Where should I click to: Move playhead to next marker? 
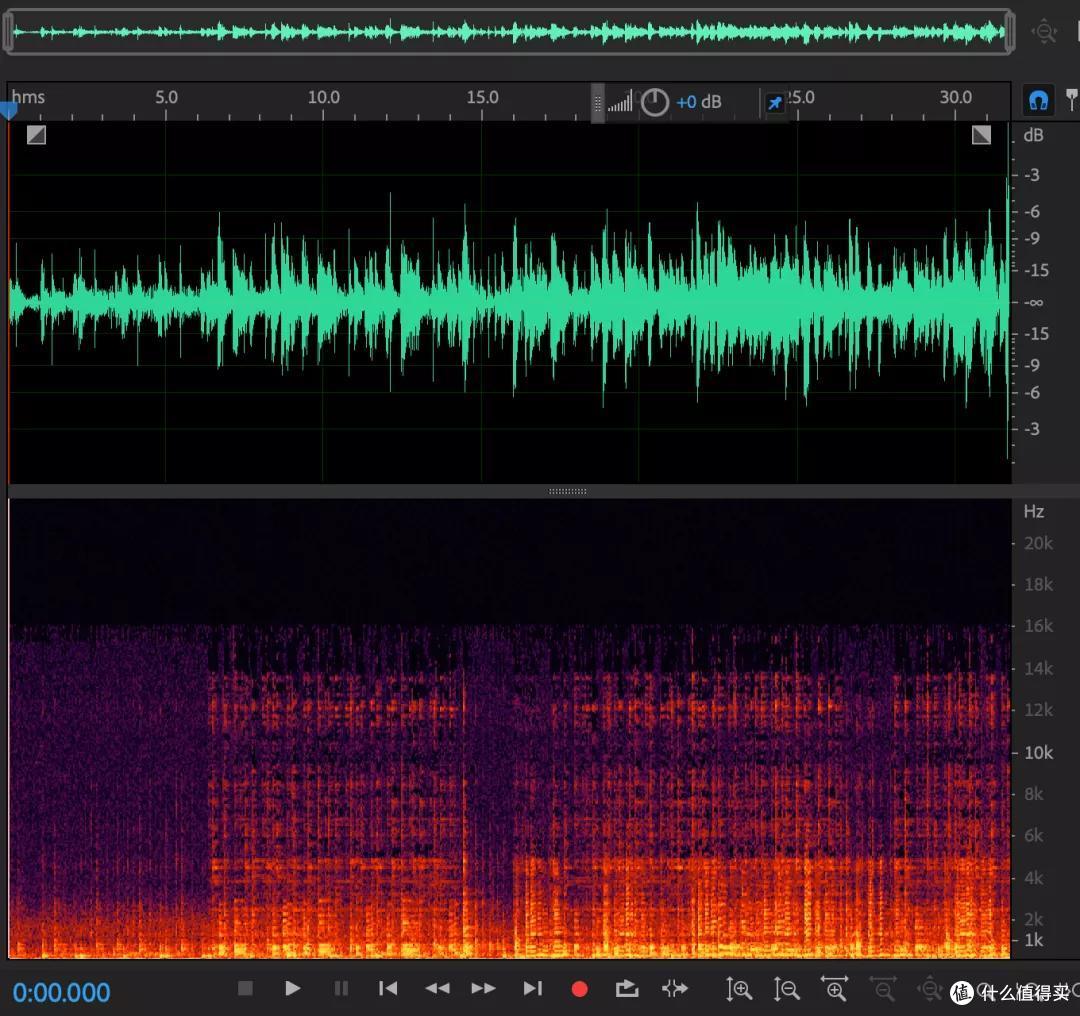point(532,988)
